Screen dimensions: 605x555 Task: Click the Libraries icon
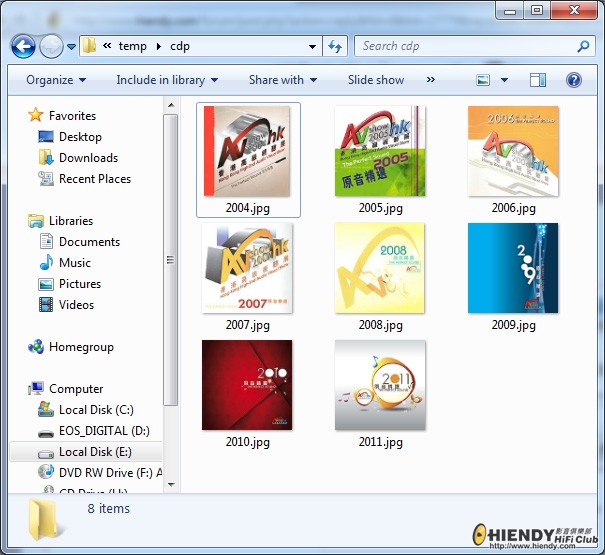pyautogui.click(x=36, y=221)
